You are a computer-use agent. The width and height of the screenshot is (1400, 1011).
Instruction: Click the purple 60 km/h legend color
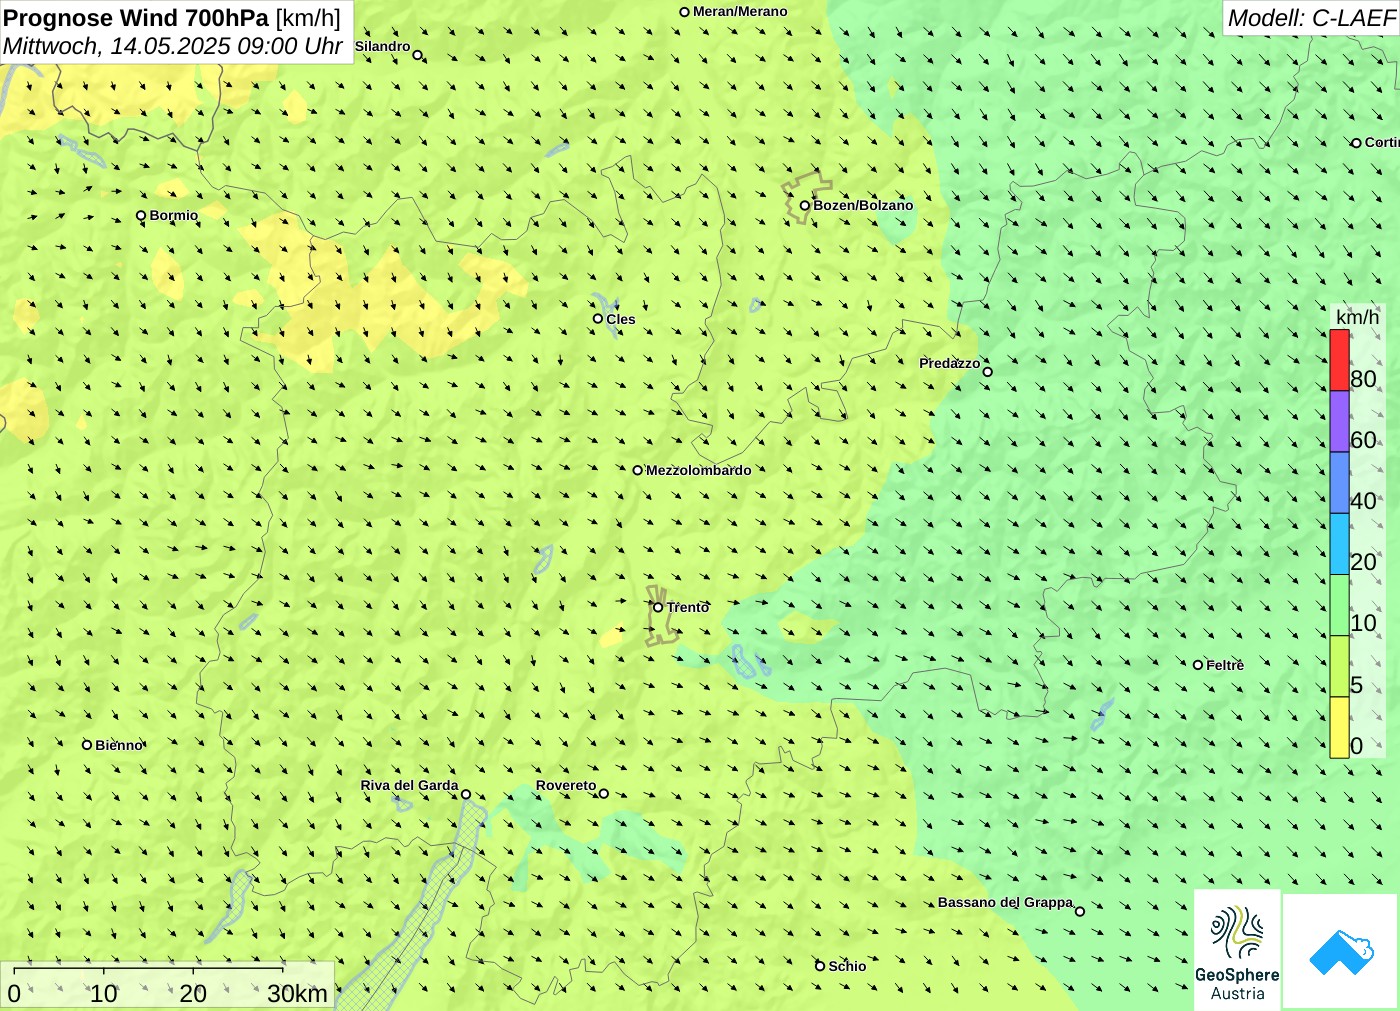pyautogui.click(x=1339, y=421)
